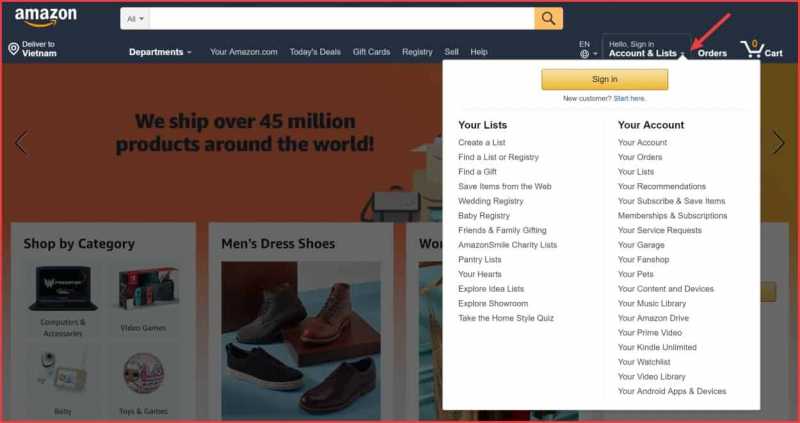Click the orange magnifying glass search button
The height and width of the screenshot is (423, 800).
coord(548,19)
